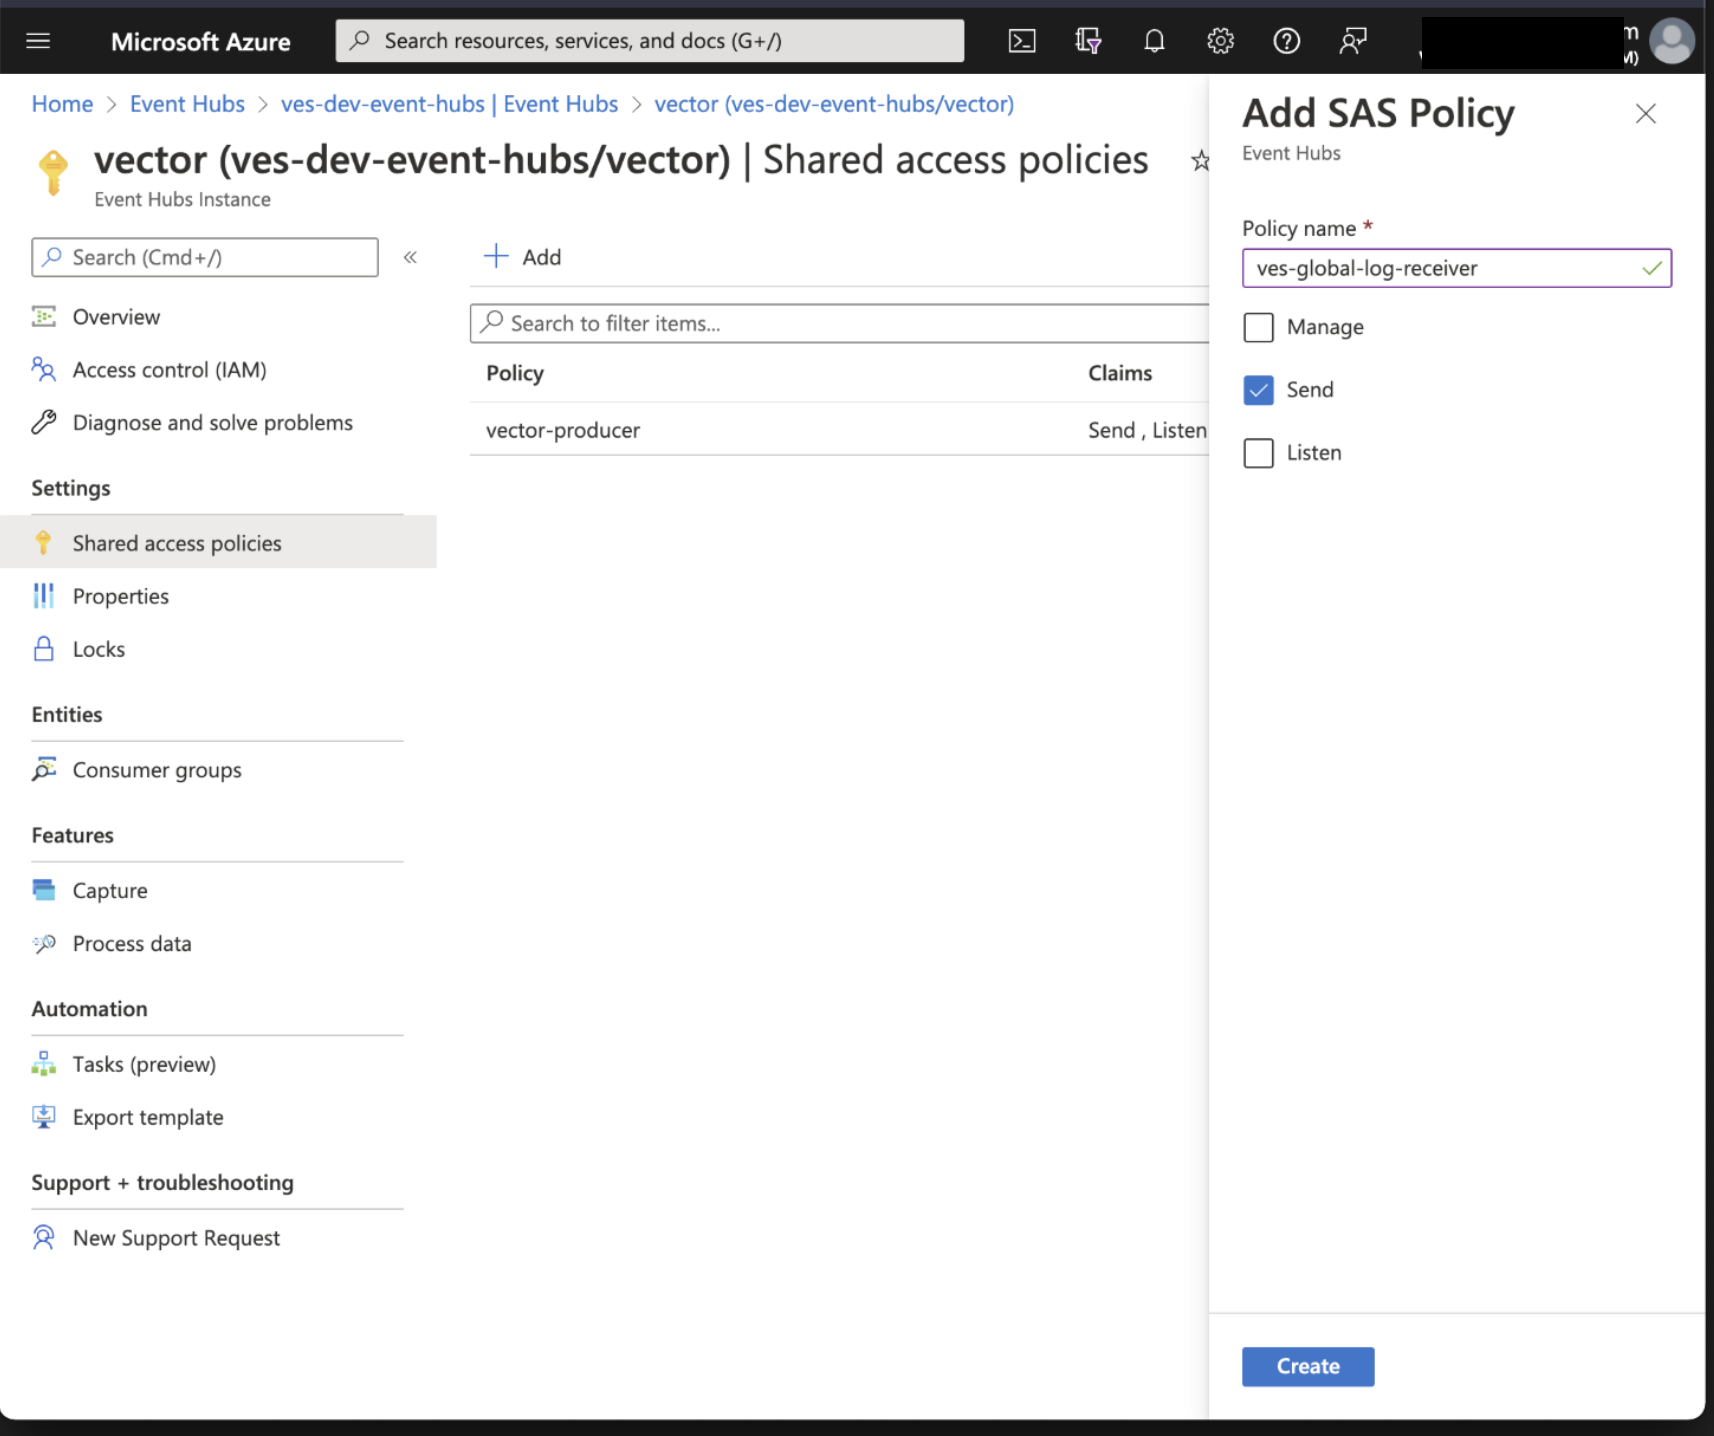Open help and support
This screenshot has width=1714, height=1436.
(x=1287, y=41)
